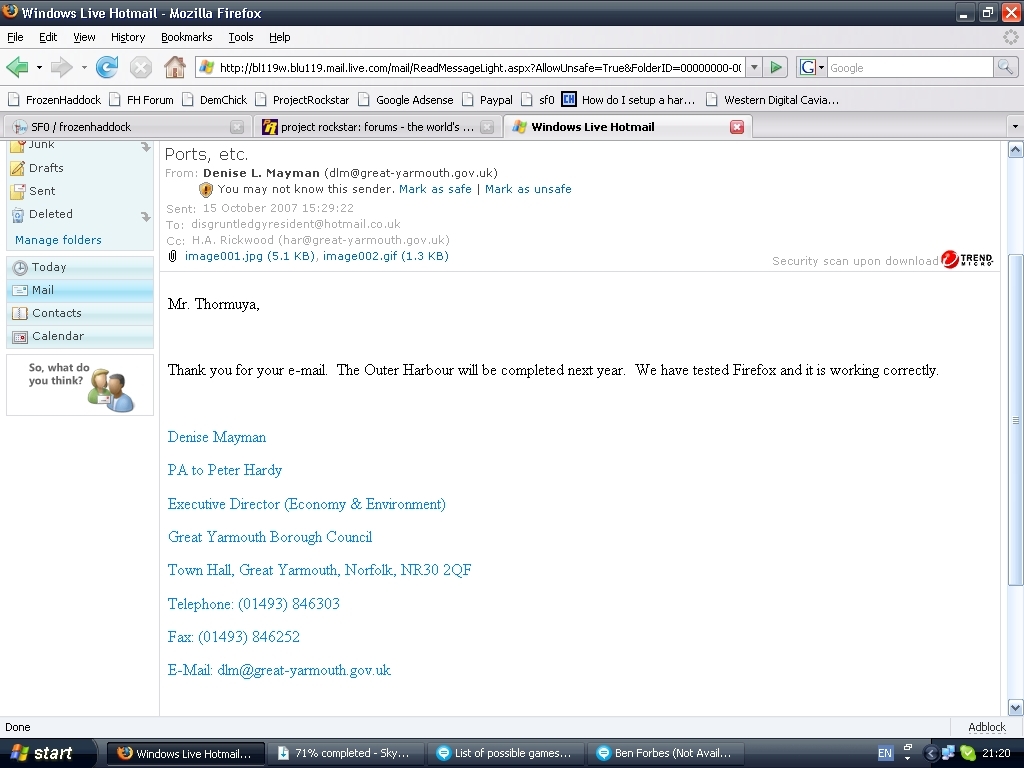Open the DemChick bookmark
The width and height of the screenshot is (1024, 768).
(x=215, y=100)
